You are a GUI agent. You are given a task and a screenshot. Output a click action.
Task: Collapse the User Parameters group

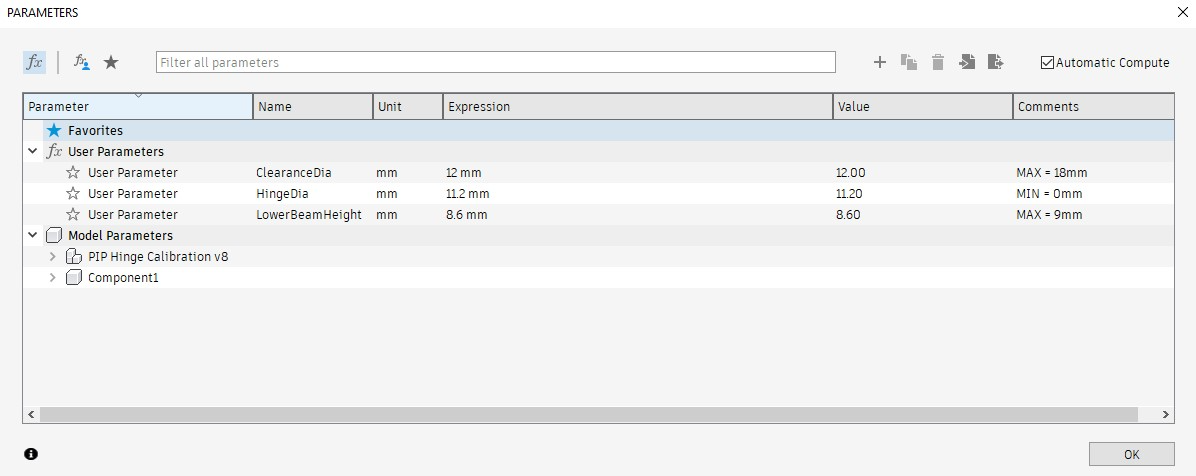point(33,151)
